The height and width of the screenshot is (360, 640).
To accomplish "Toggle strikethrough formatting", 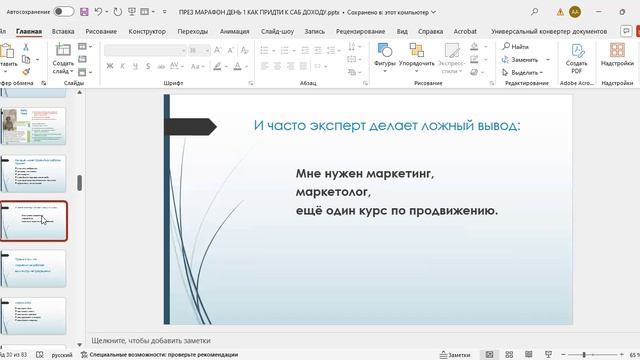I will click(161, 66).
